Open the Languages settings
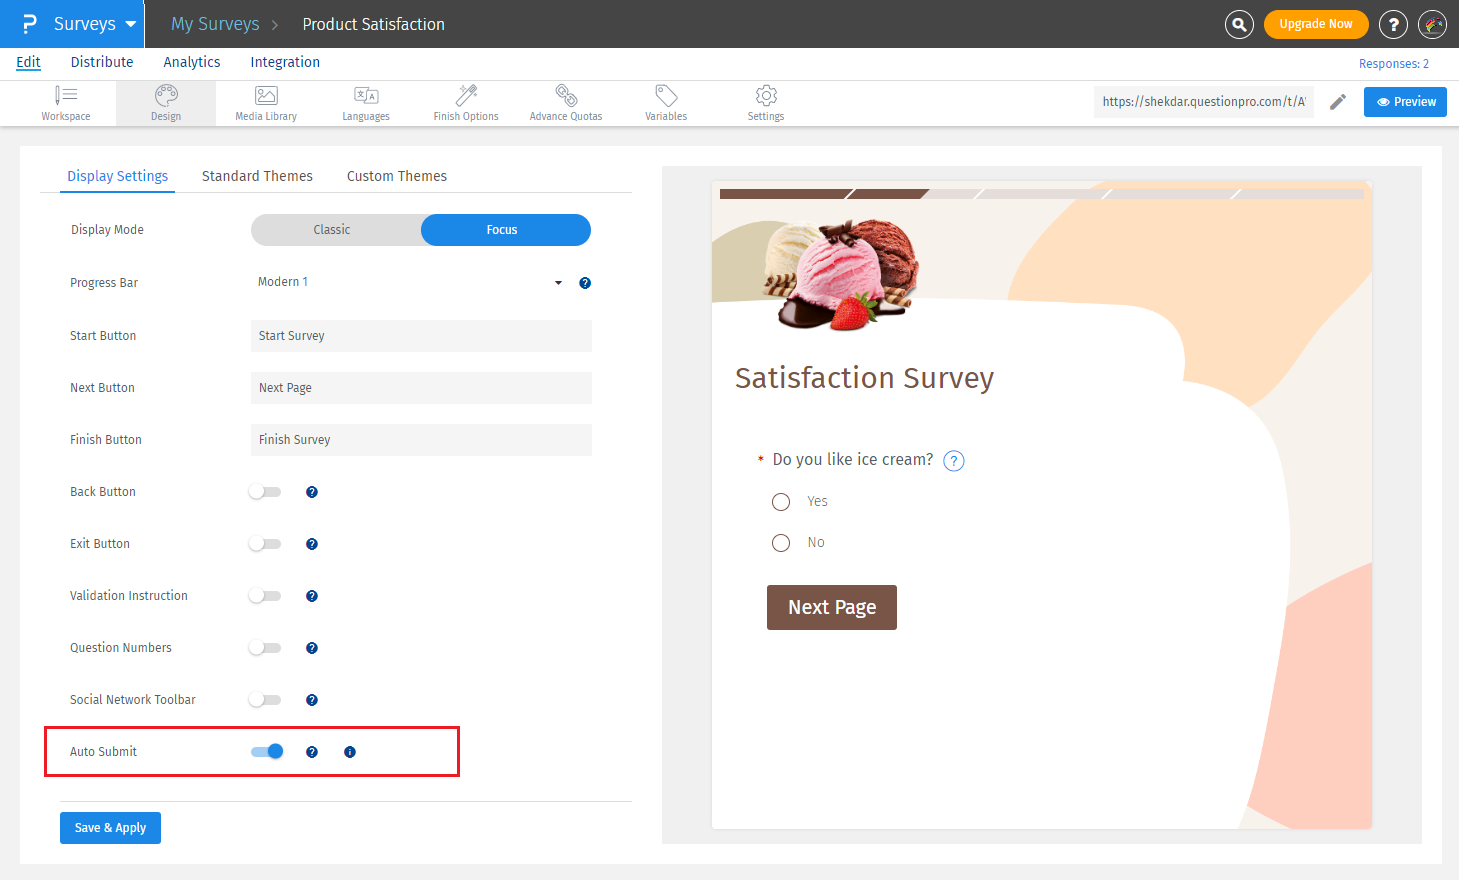Viewport: 1459px width, 880px height. (365, 103)
